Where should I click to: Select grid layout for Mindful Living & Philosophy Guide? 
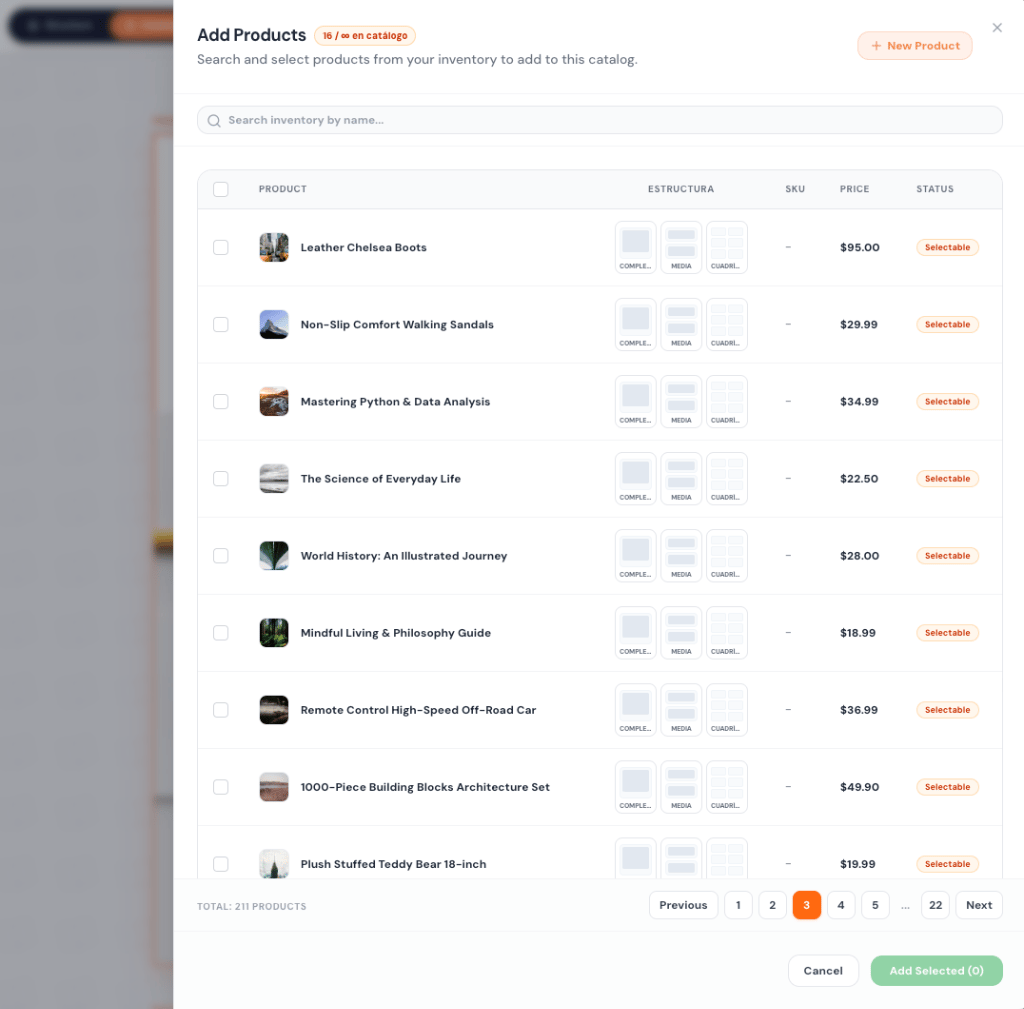(727, 633)
